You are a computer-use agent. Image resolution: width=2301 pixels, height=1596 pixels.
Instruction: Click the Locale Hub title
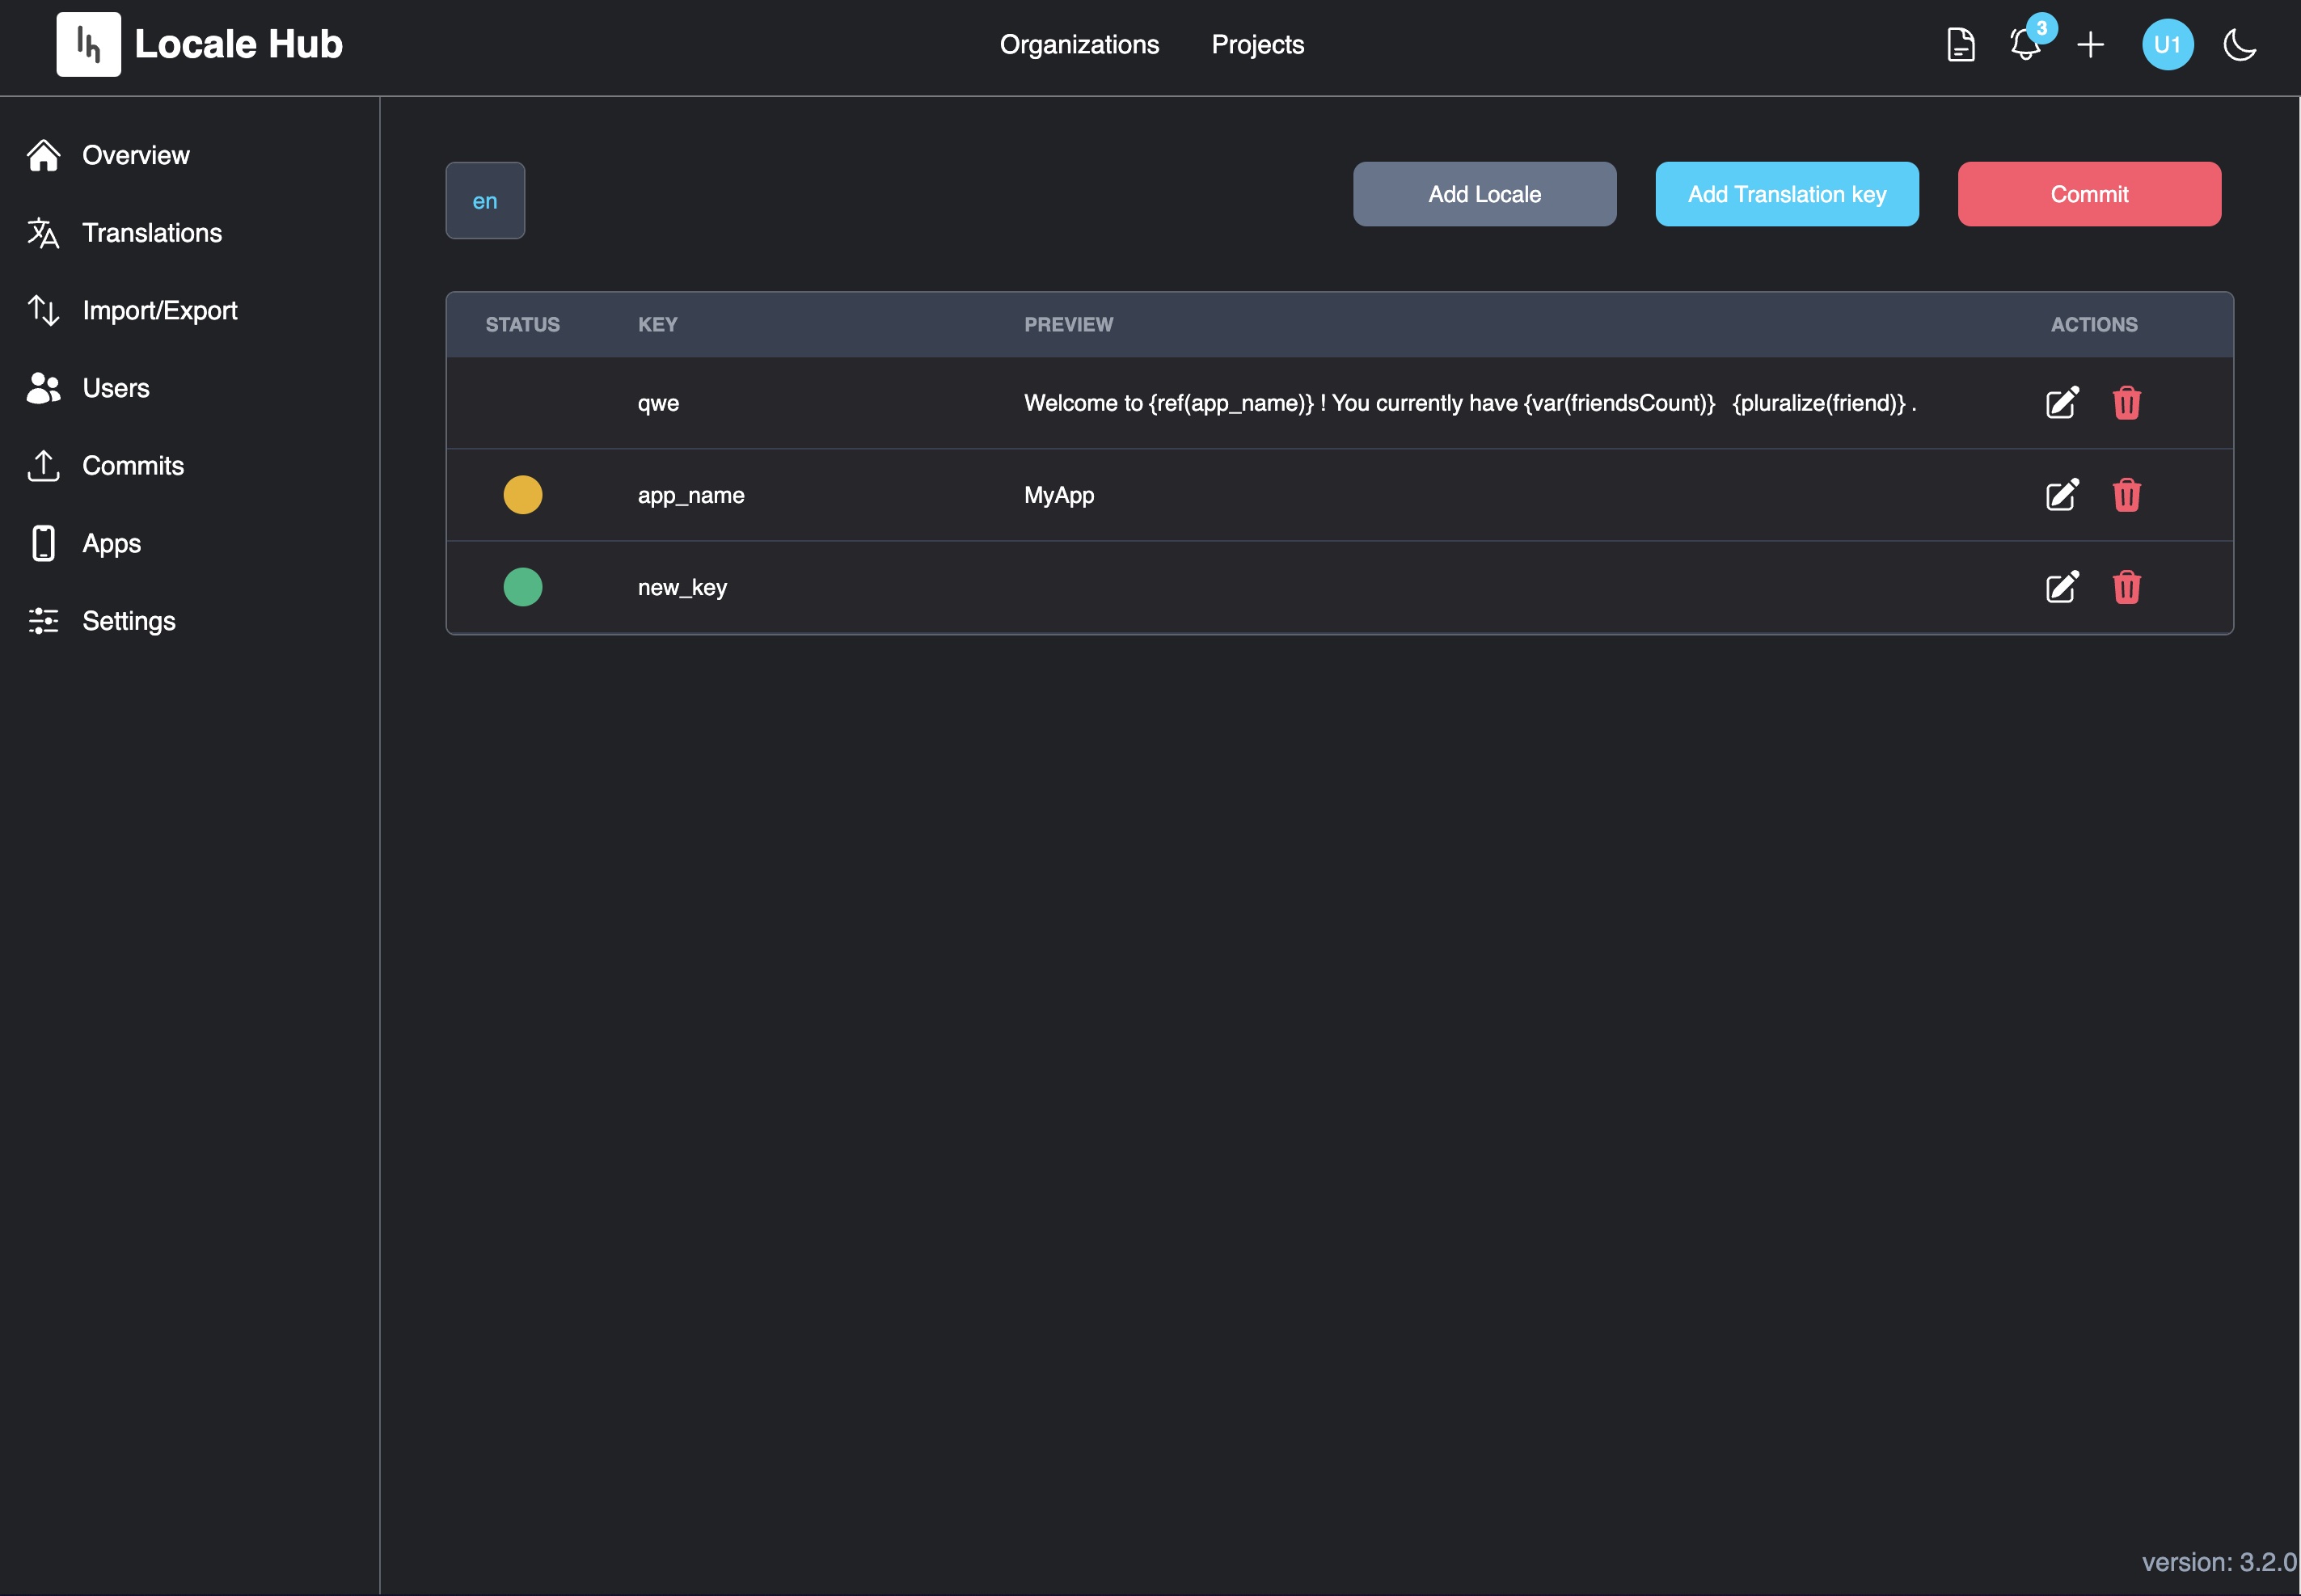(238, 44)
